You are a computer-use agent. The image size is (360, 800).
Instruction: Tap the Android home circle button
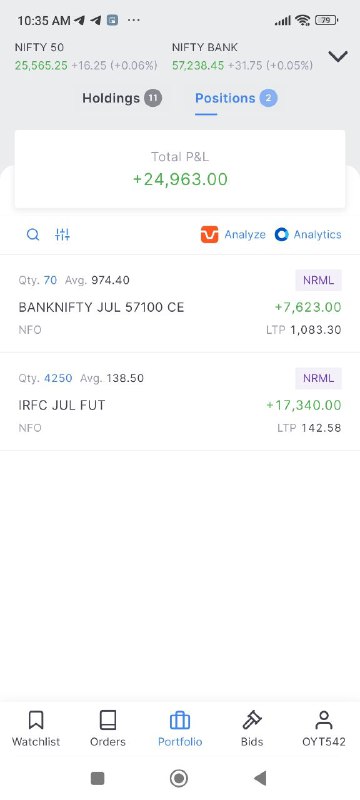tap(179, 778)
